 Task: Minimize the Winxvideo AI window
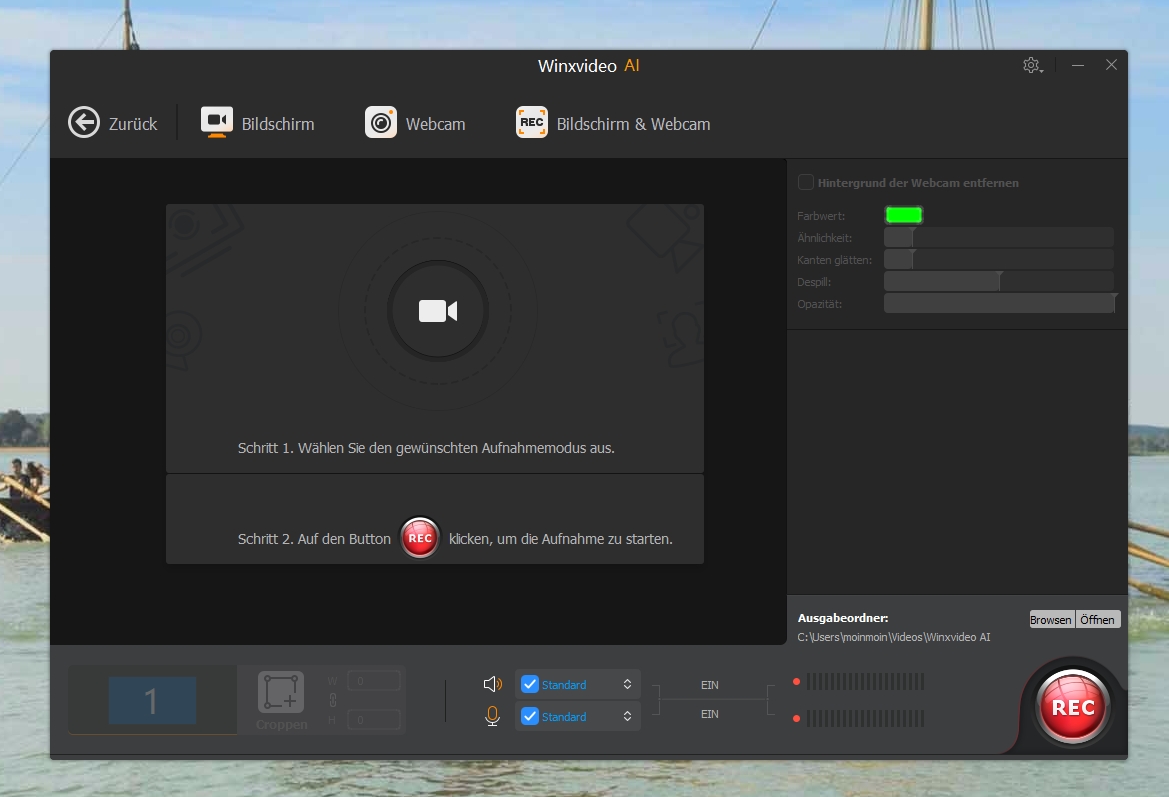[x=1078, y=66]
